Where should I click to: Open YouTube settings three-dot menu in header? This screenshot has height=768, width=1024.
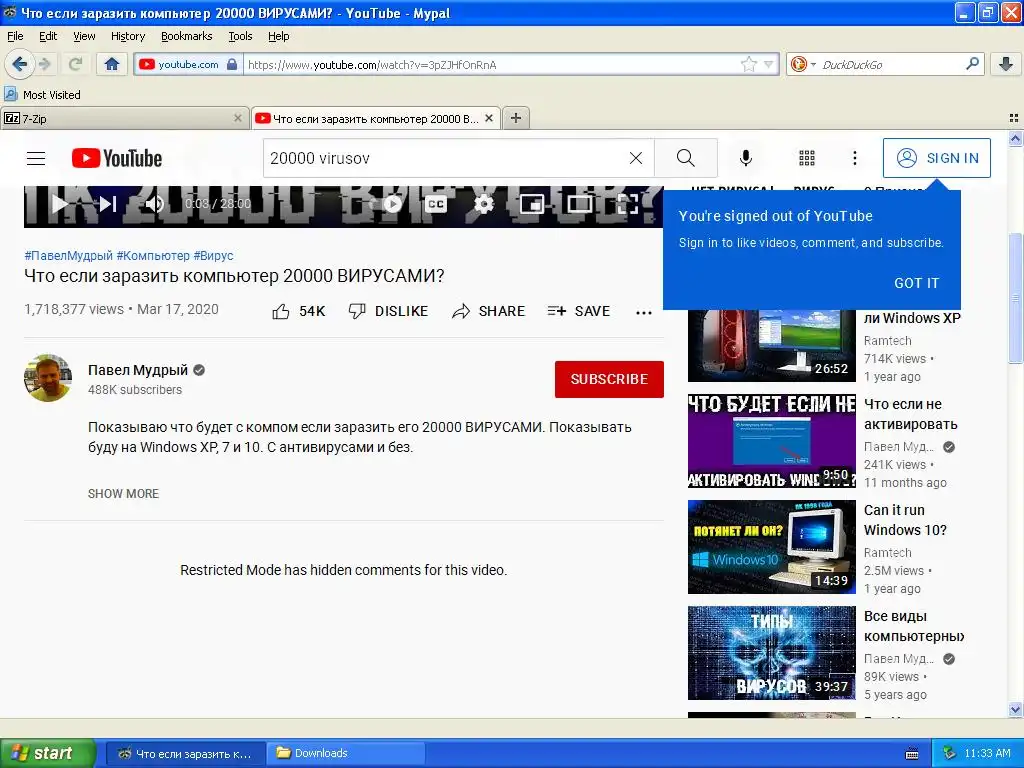pyautogui.click(x=855, y=158)
